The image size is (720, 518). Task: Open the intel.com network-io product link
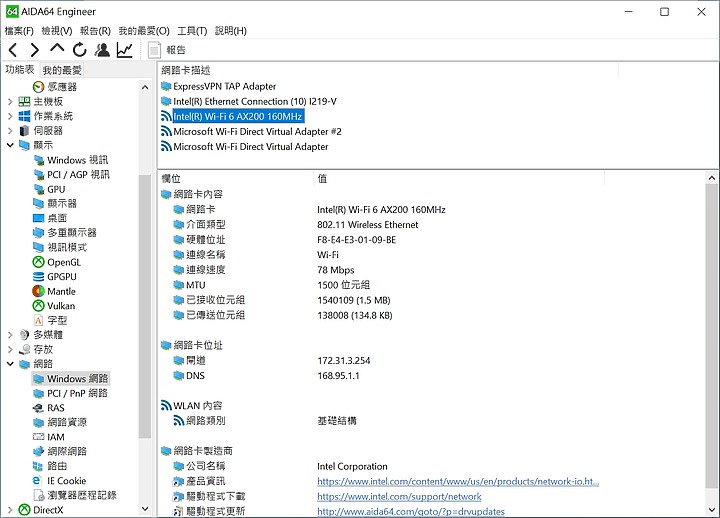pos(458,481)
